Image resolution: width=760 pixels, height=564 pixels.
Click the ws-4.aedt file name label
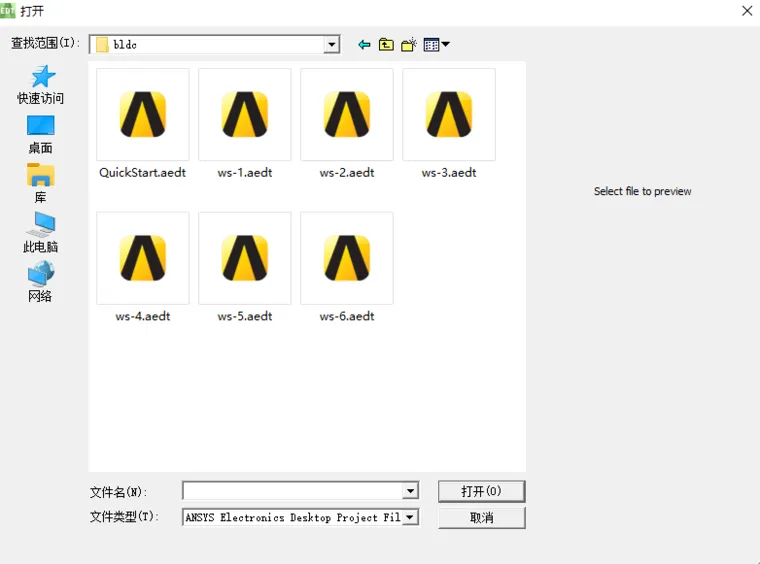pos(143,316)
